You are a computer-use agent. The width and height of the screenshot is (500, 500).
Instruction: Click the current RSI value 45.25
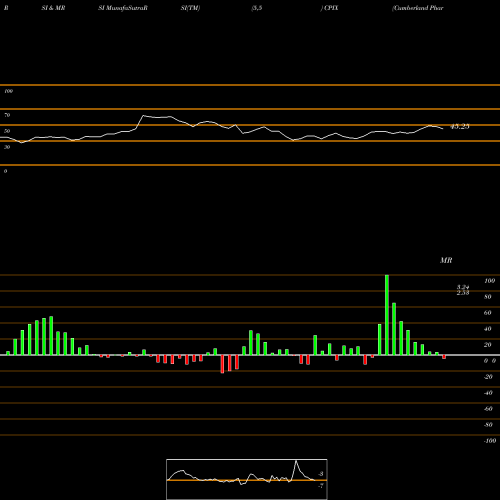460,127
